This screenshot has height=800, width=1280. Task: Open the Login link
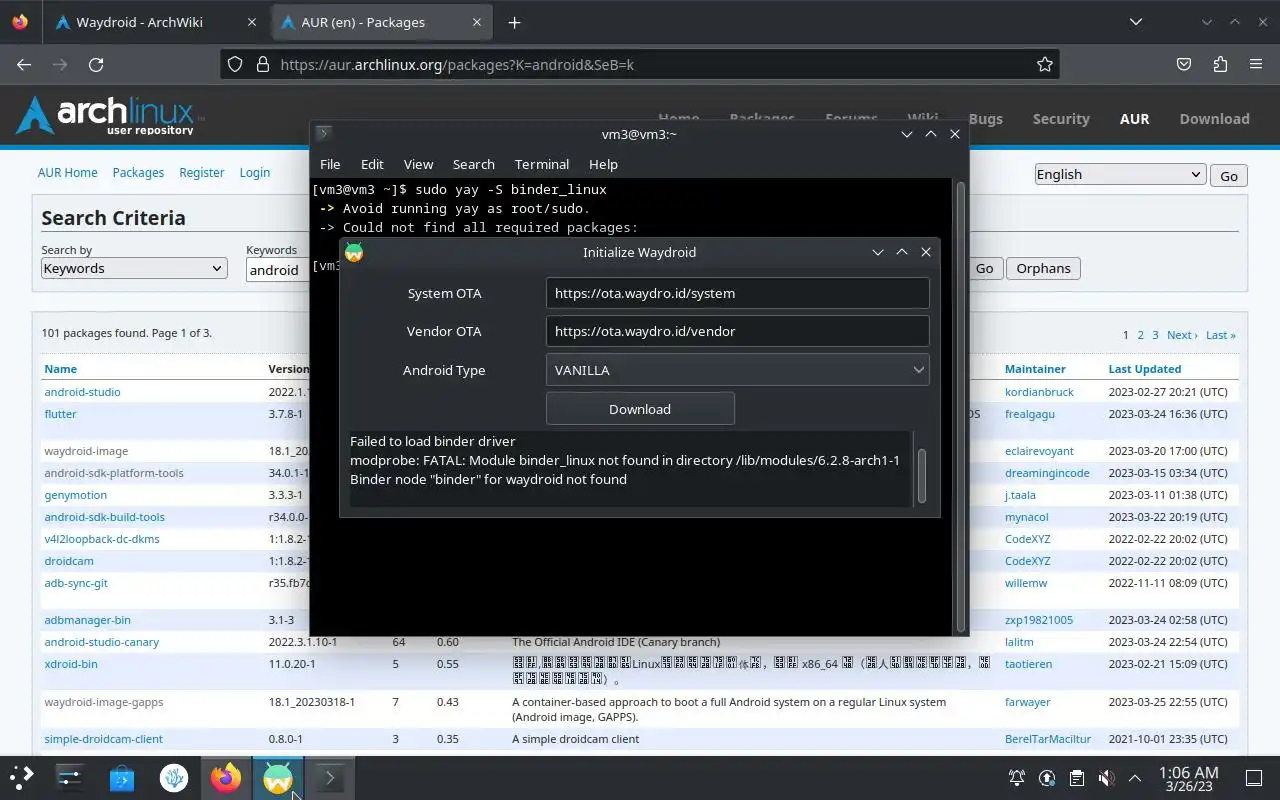(x=255, y=172)
